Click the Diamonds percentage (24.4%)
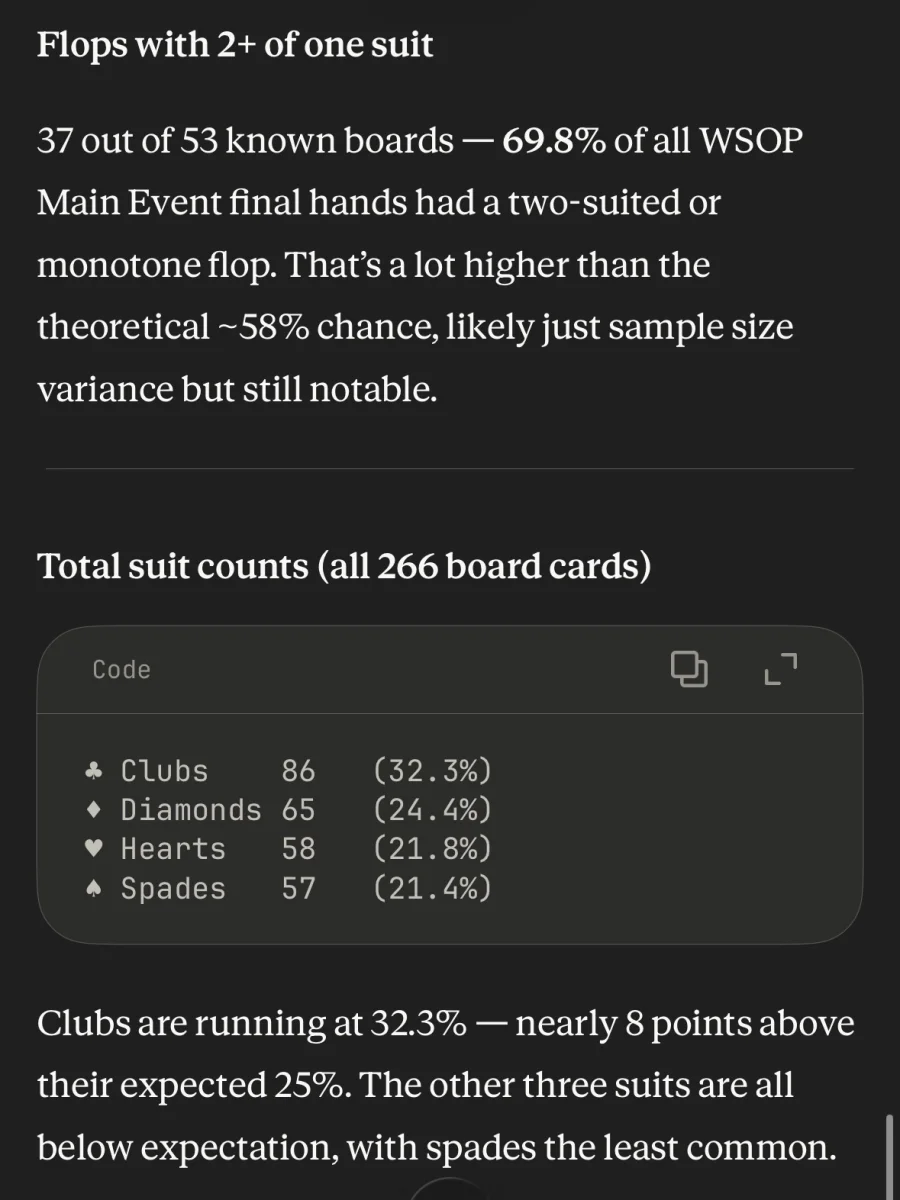Screen dimensions: 900x1200 (x=432, y=810)
